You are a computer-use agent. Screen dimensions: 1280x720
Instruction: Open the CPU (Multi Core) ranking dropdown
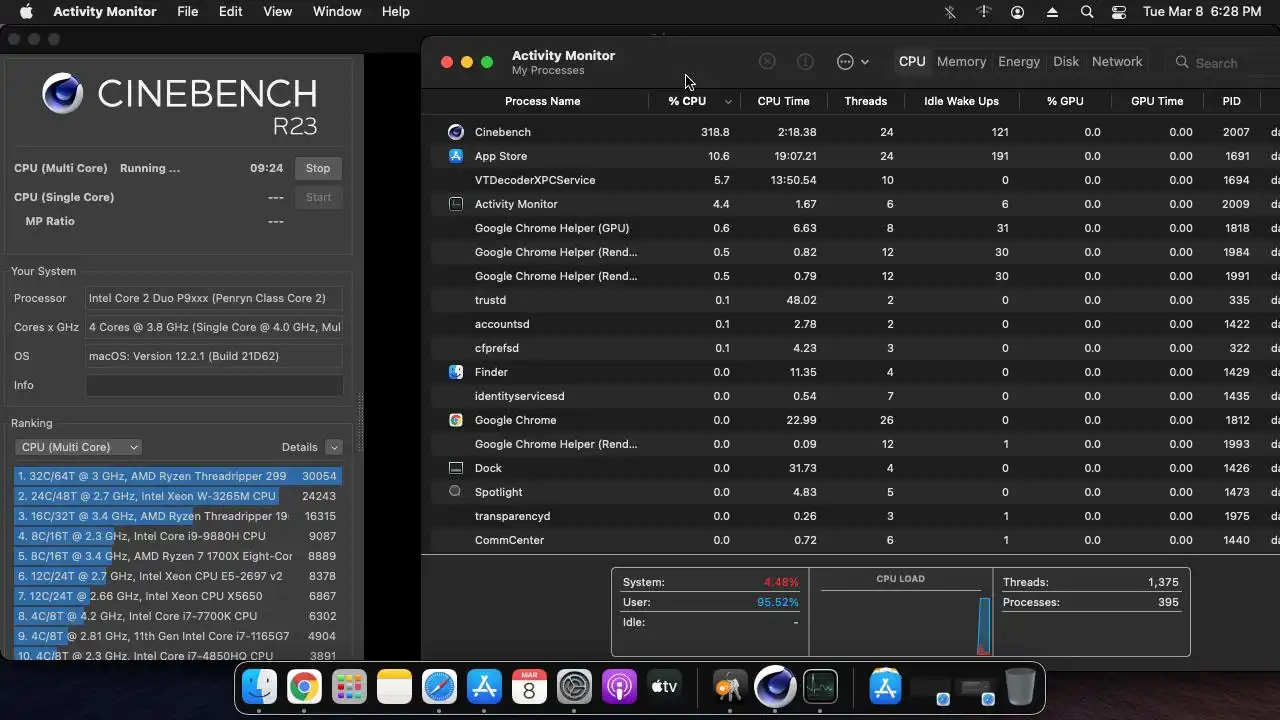tap(78, 447)
